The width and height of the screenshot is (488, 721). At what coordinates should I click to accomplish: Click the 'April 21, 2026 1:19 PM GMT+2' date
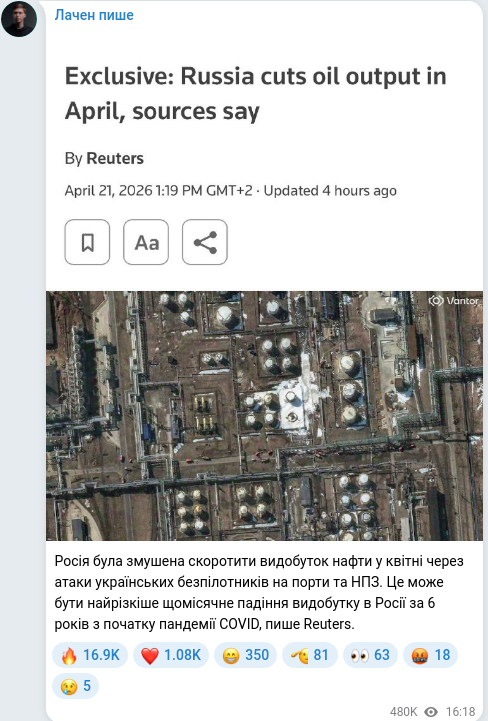click(x=158, y=190)
